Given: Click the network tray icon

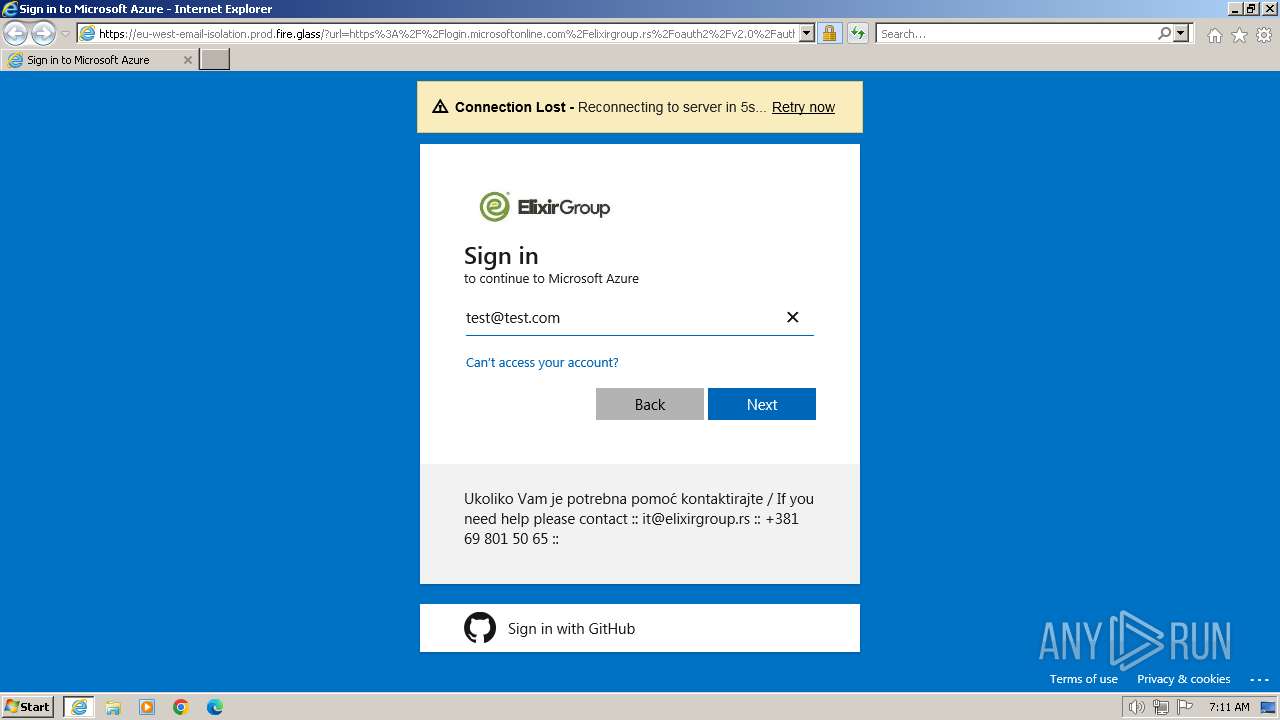Looking at the screenshot, I should (x=1161, y=707).
